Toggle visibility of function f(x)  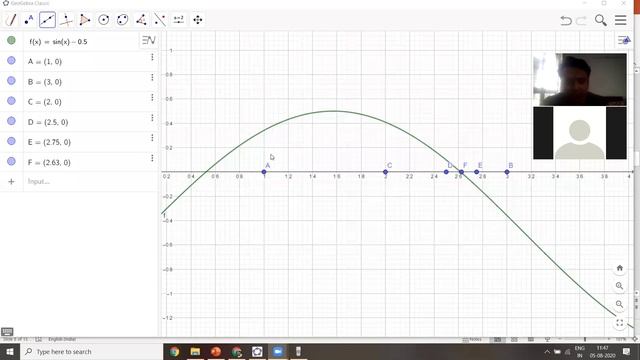tap(11, 40)
